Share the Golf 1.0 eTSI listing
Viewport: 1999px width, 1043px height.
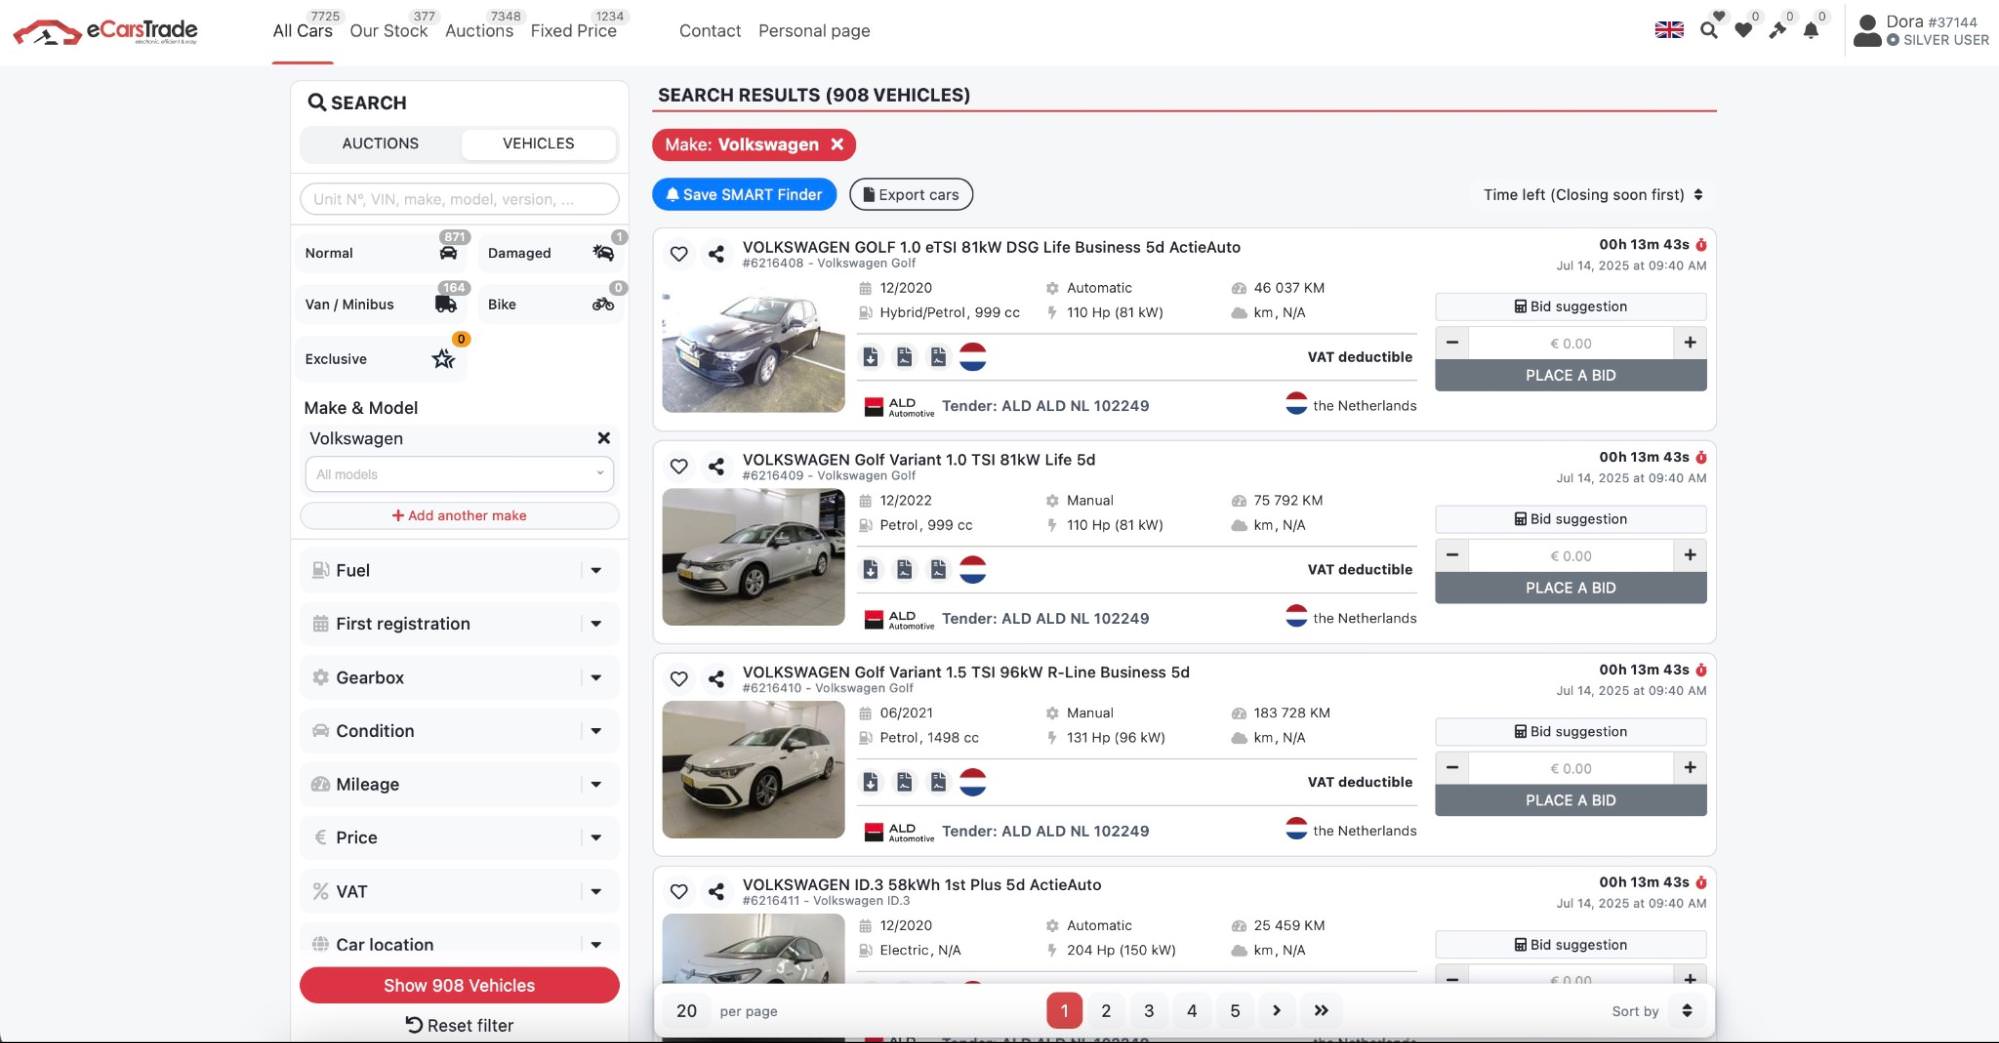click(716, 254)
